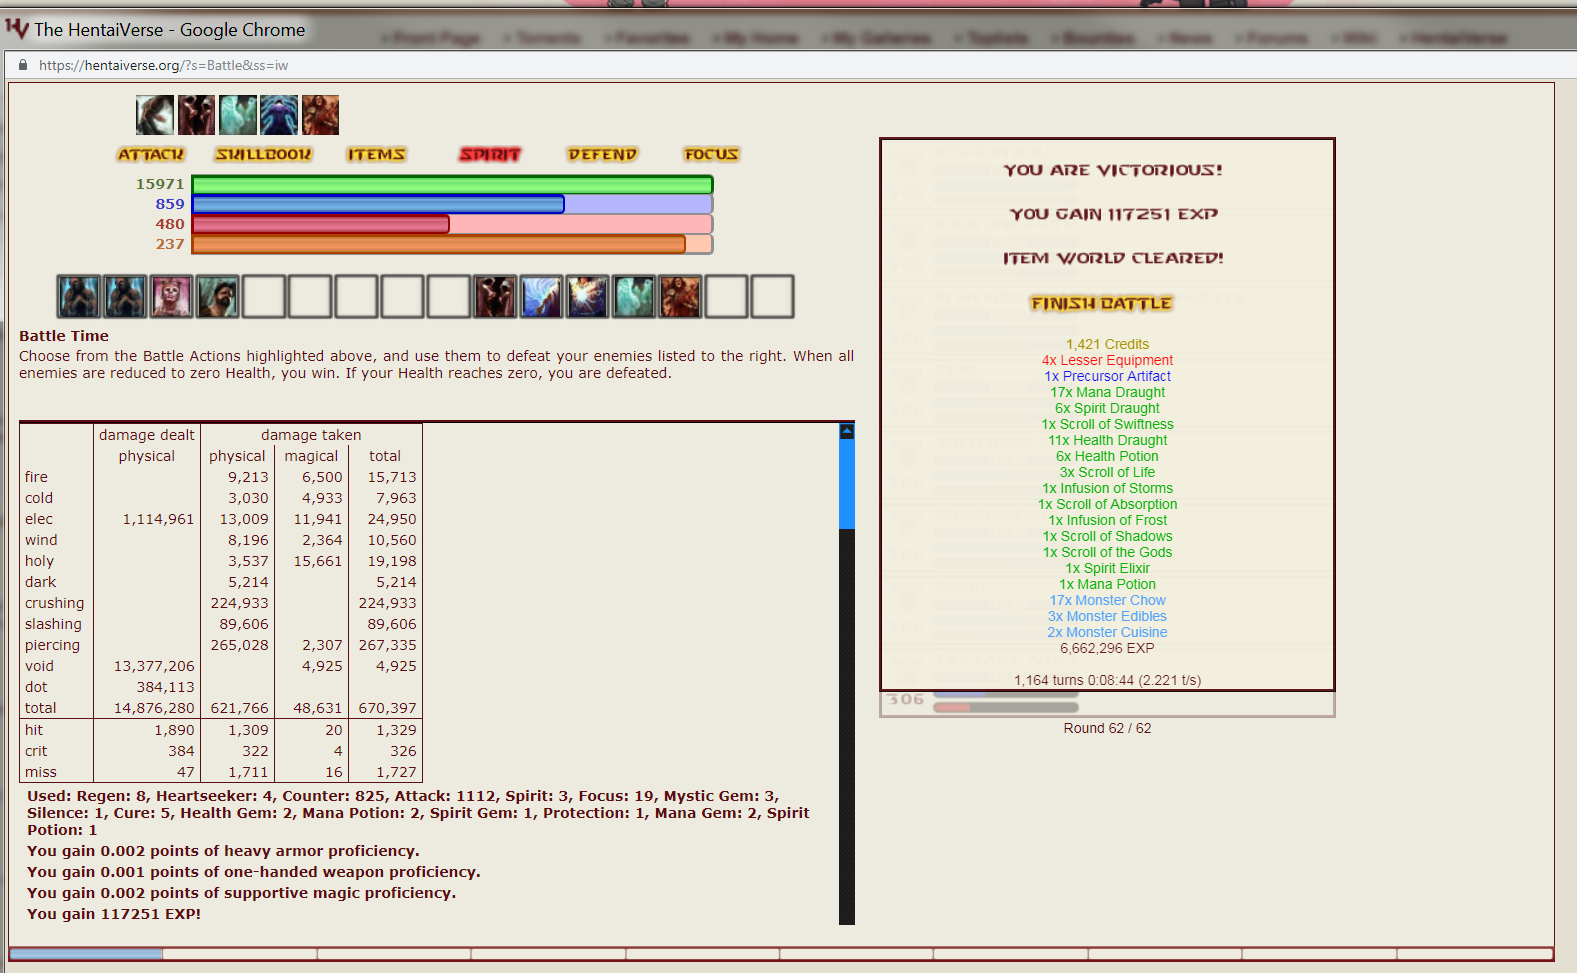Click '17x Monster Chow' loot entry
This screenshot has height=973, width=1577.
(x=1107, y=600)
